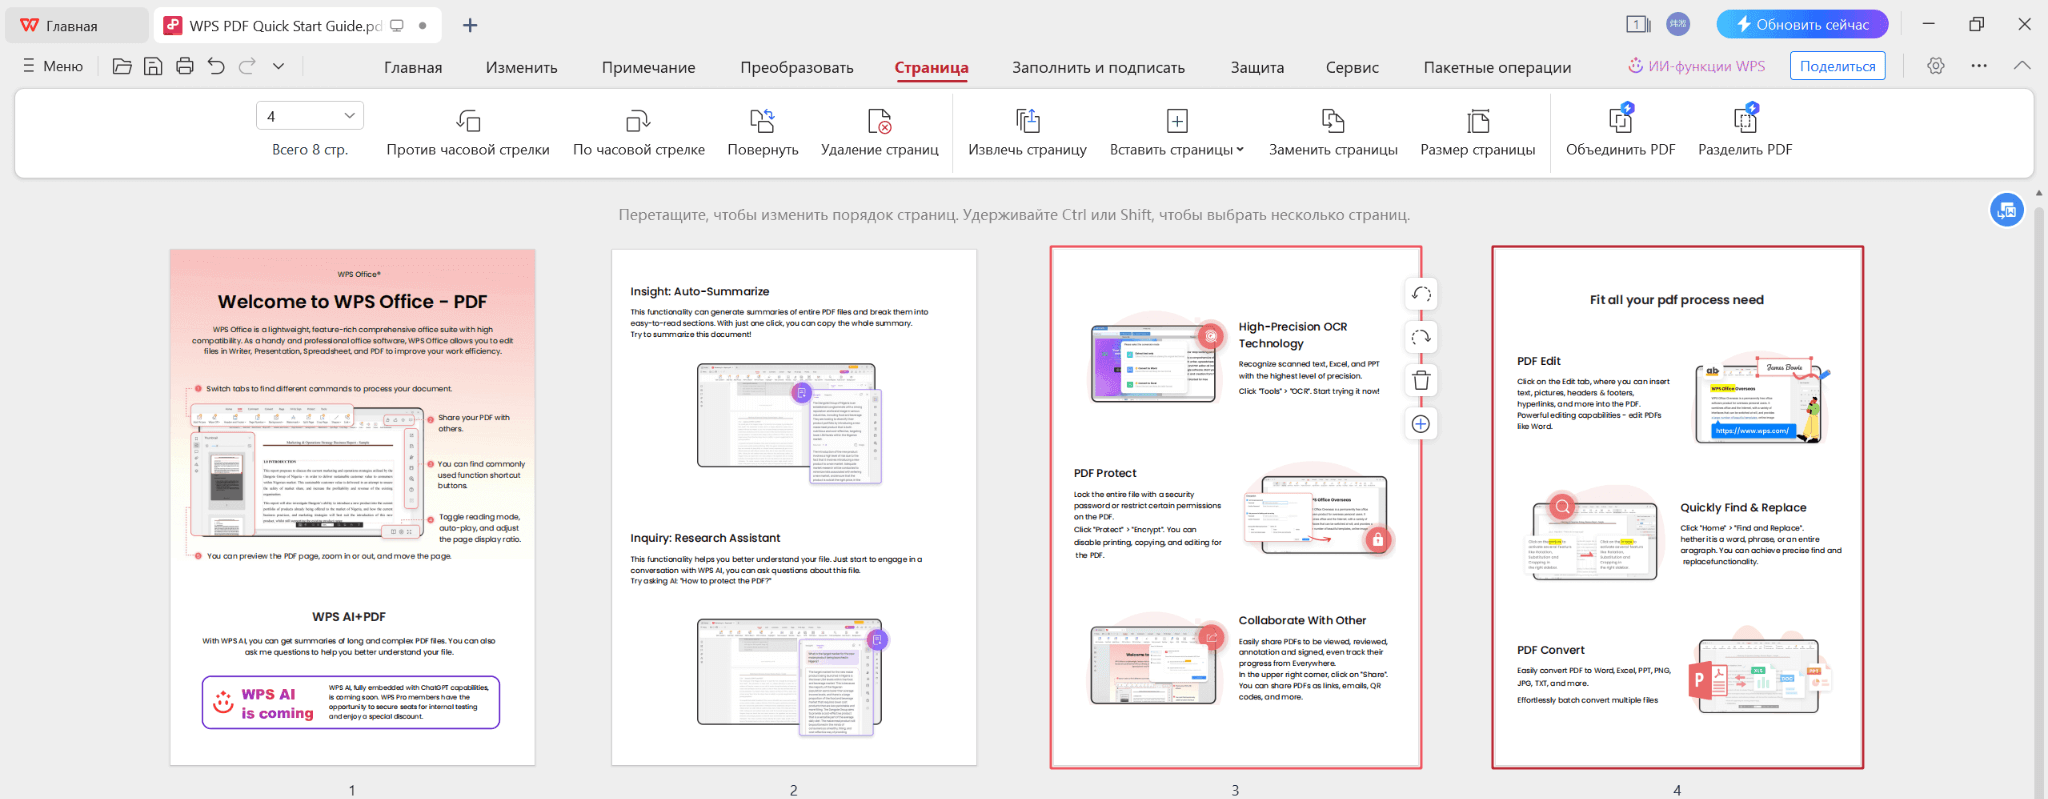Add a new tab with the plus button

pyautogui.click(x=470, y=25)
